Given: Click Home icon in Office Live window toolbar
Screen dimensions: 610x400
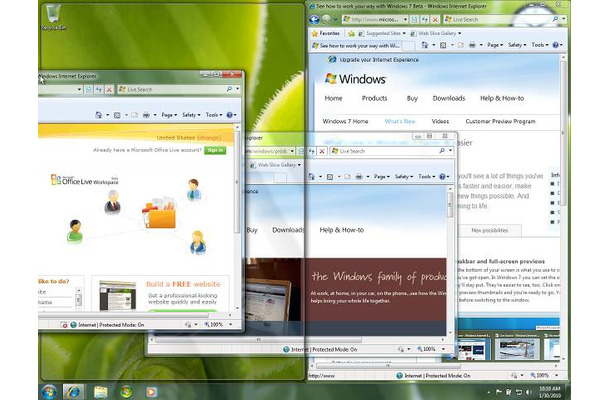Looking at the screenshot, I should [x=98, y=115].
